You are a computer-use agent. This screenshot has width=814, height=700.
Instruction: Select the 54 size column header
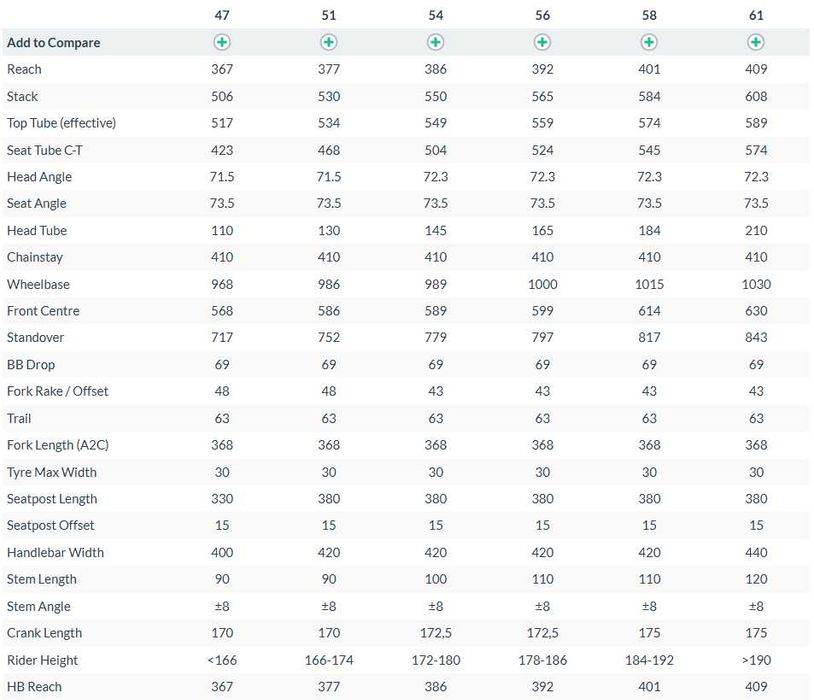pos(436,15)
